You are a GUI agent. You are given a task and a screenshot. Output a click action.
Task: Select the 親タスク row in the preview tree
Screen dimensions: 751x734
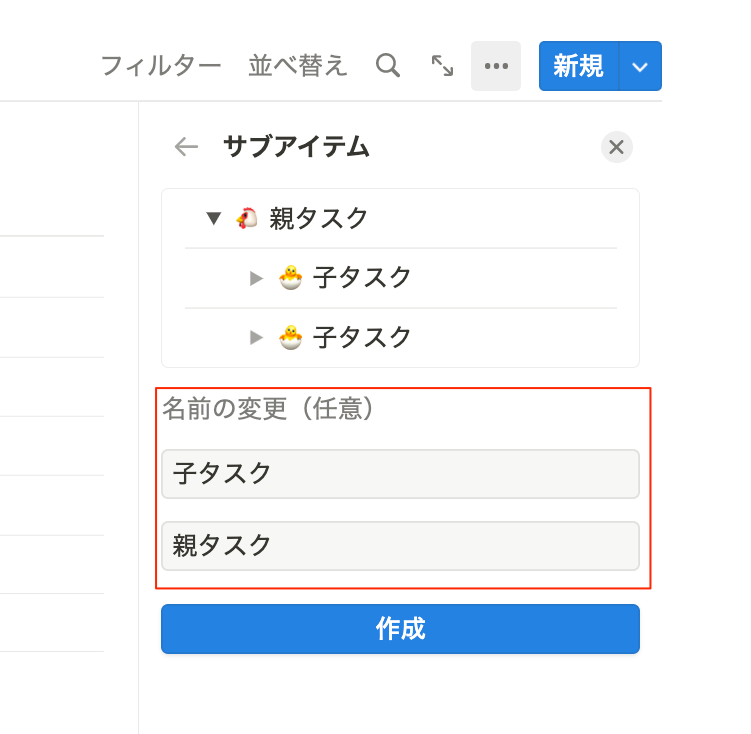[400, 218]
